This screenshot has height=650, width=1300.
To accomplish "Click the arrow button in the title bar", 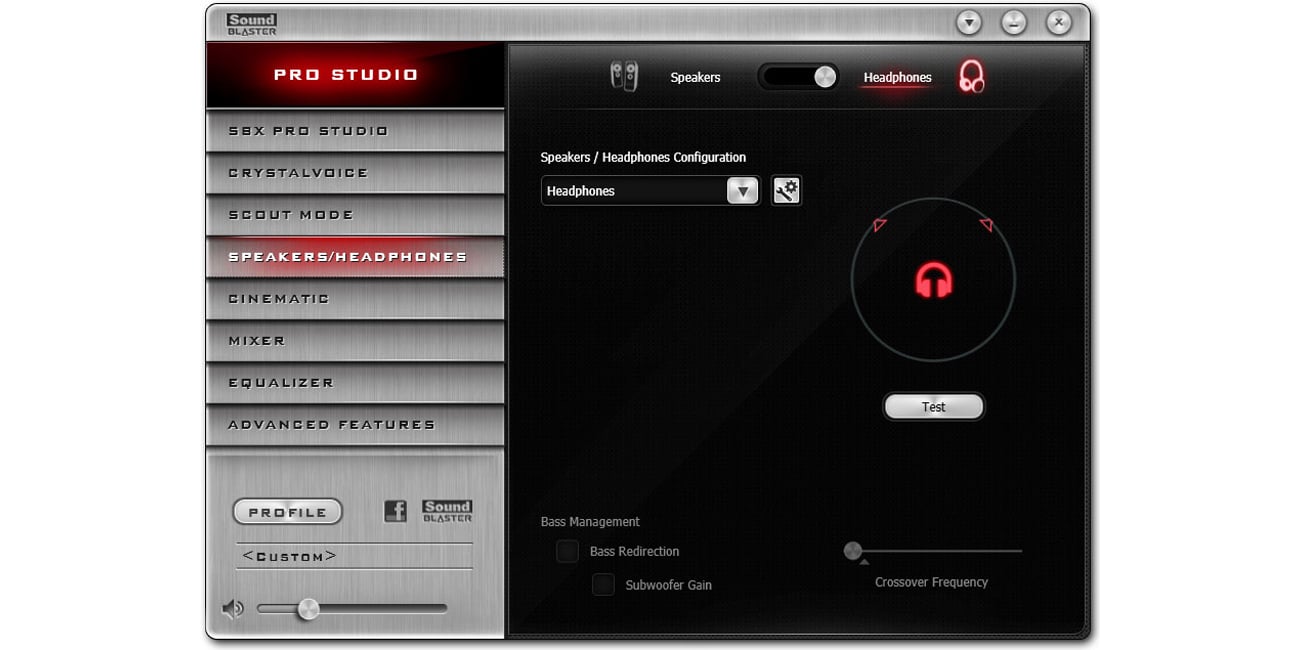I will pyautogui.click(x=968, y=21).
